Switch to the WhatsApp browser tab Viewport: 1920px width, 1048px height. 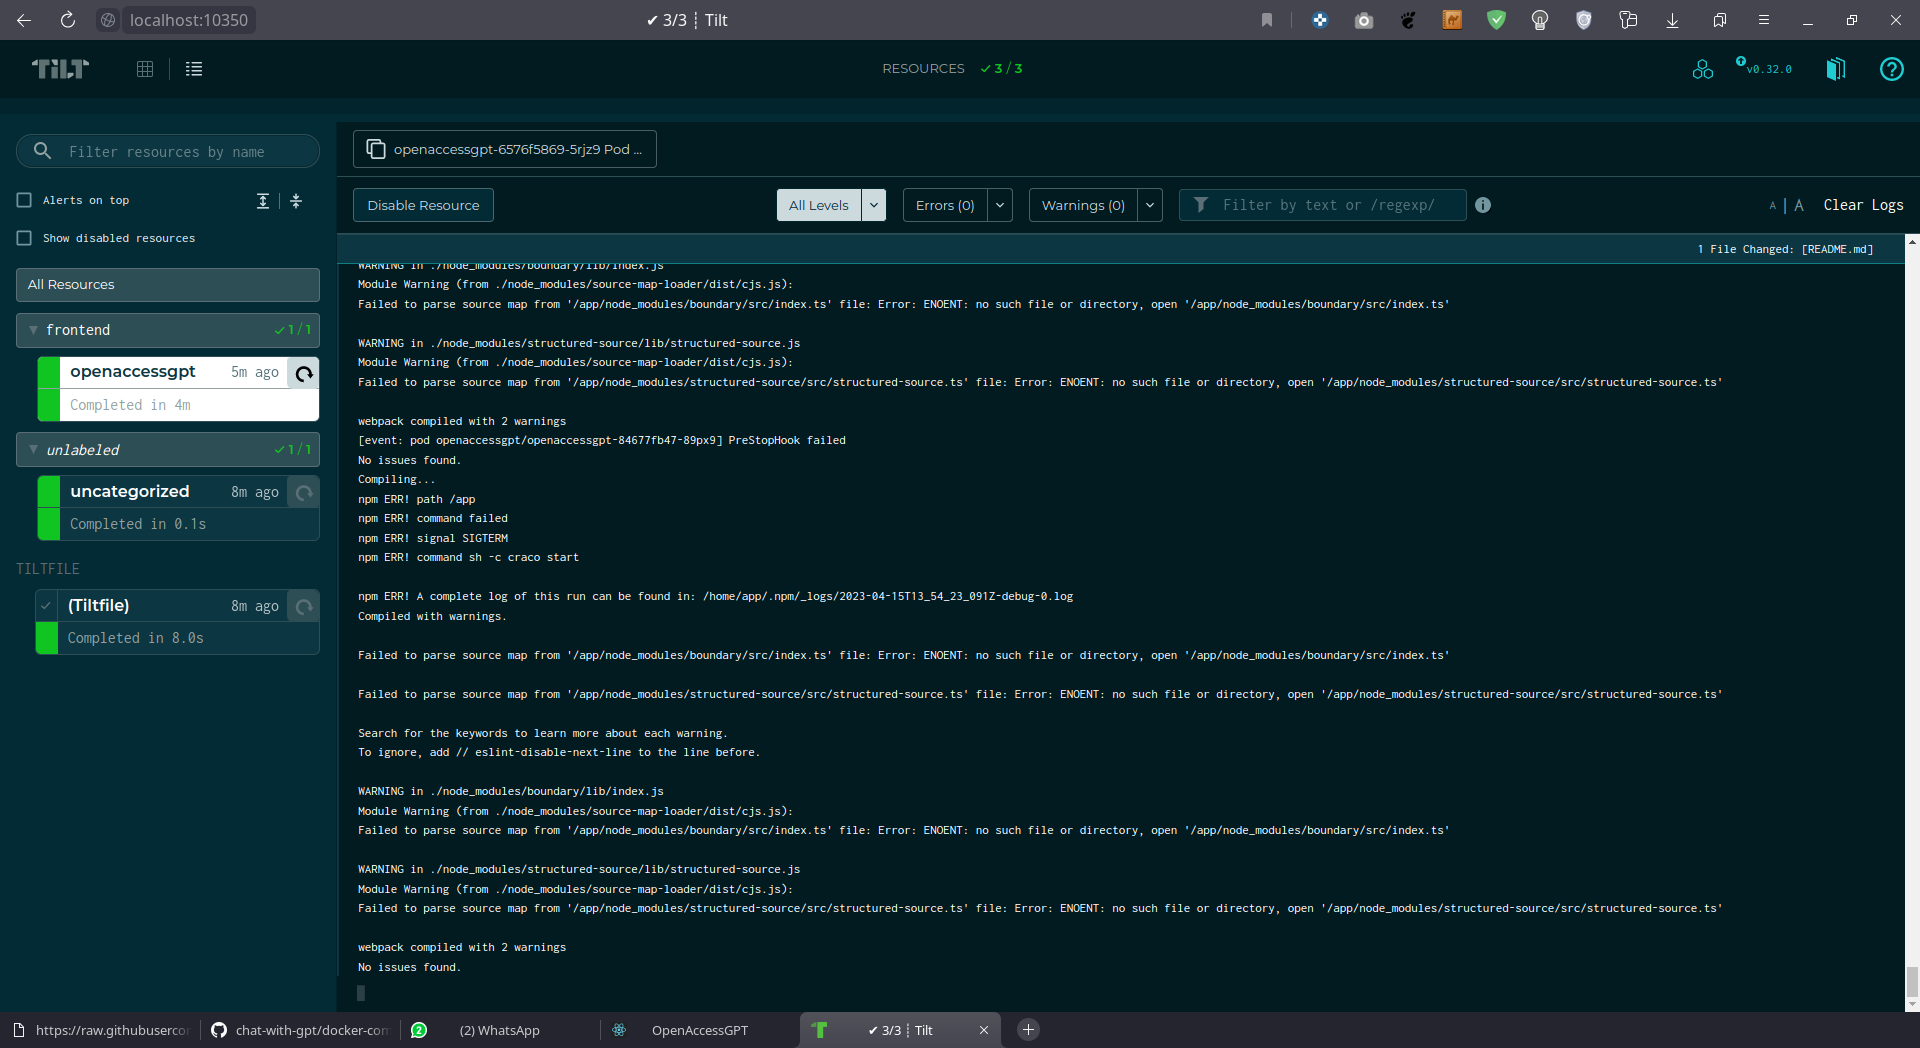500,1030
